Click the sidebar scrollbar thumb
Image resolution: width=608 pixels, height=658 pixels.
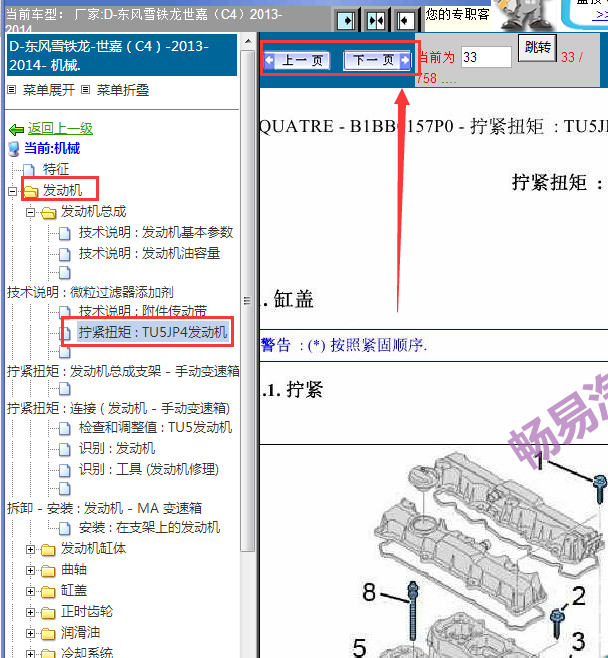click(248, 301)
